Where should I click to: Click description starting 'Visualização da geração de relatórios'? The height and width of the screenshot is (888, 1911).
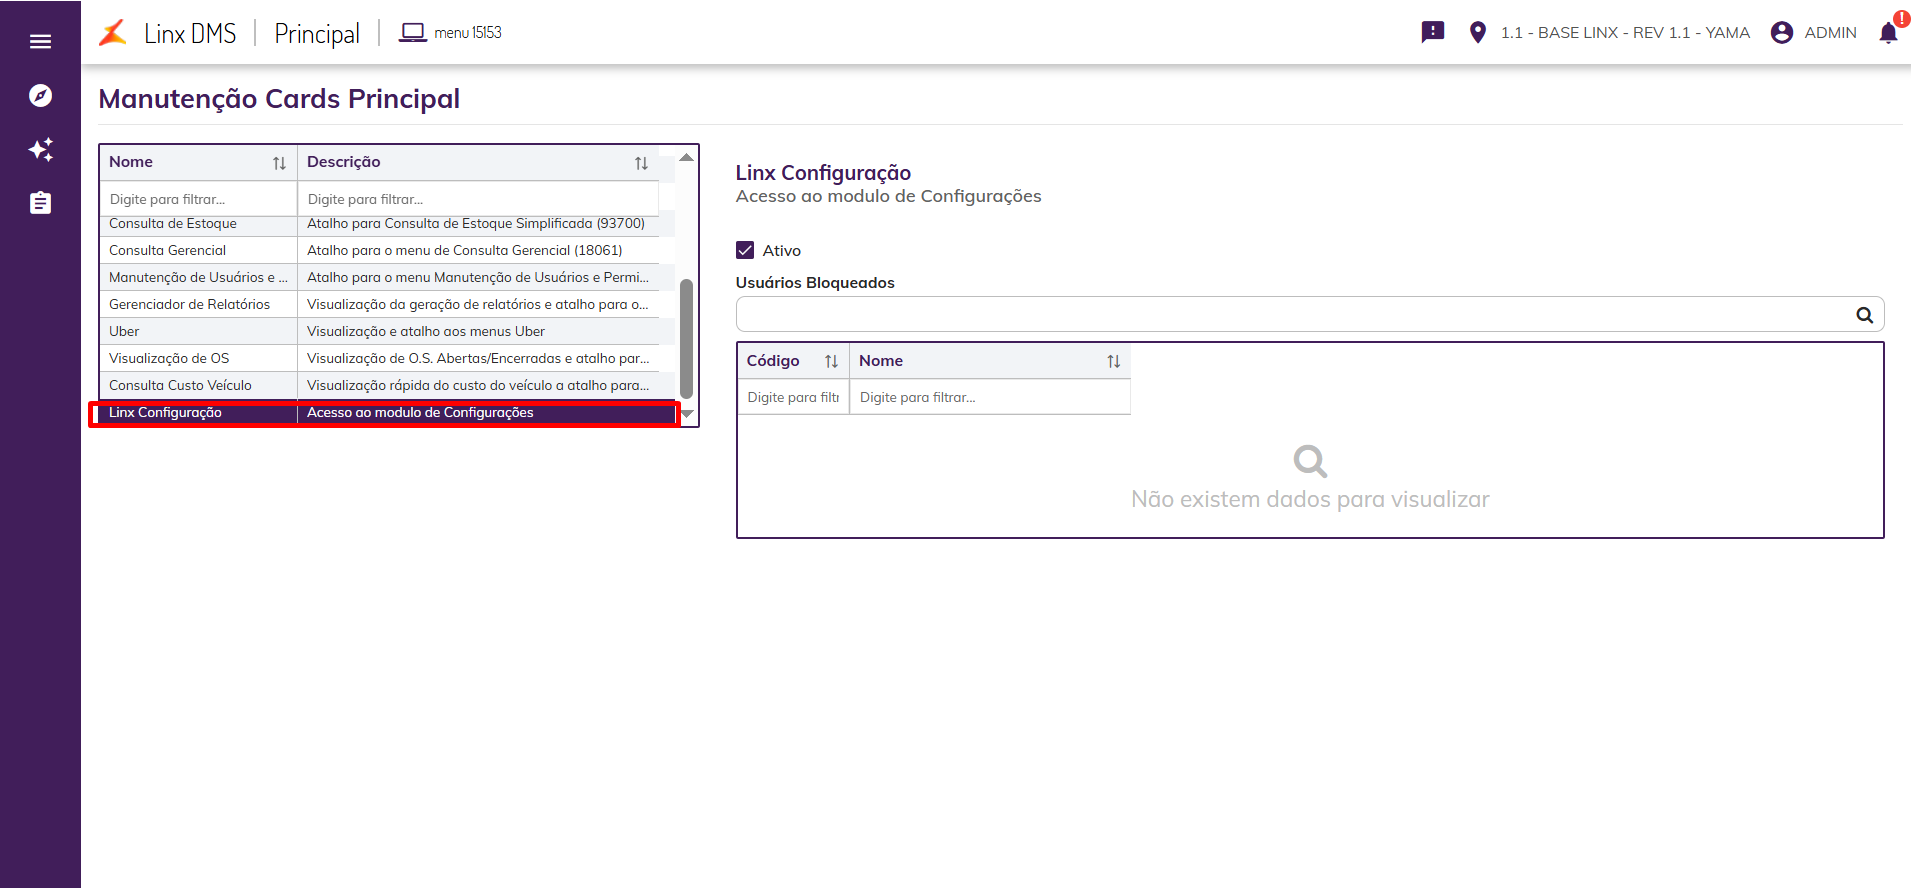[478, 304]
